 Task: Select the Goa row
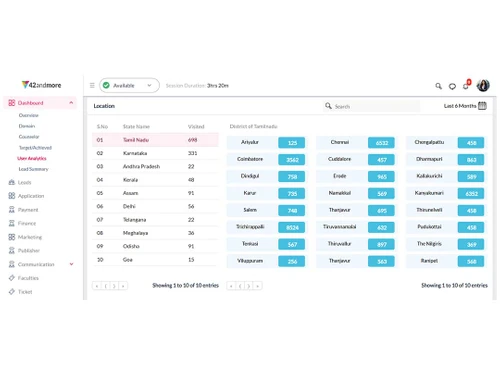point(155,259)
